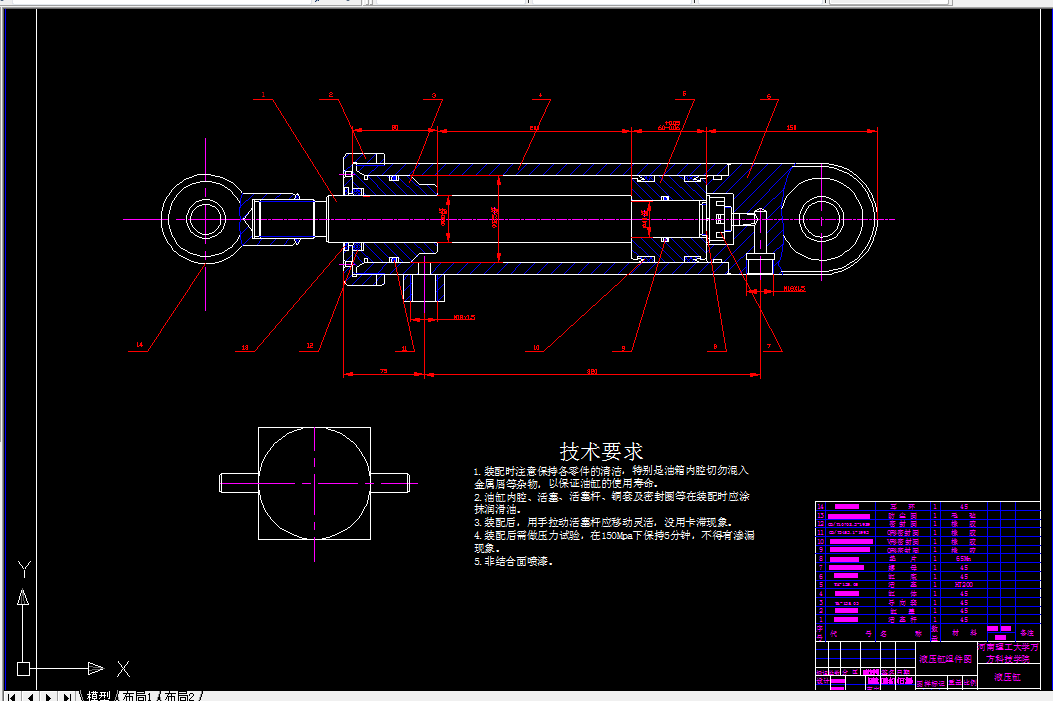Switch to the 模型 tab
This screenshot has width=1053, height=701.
(98, 696)
